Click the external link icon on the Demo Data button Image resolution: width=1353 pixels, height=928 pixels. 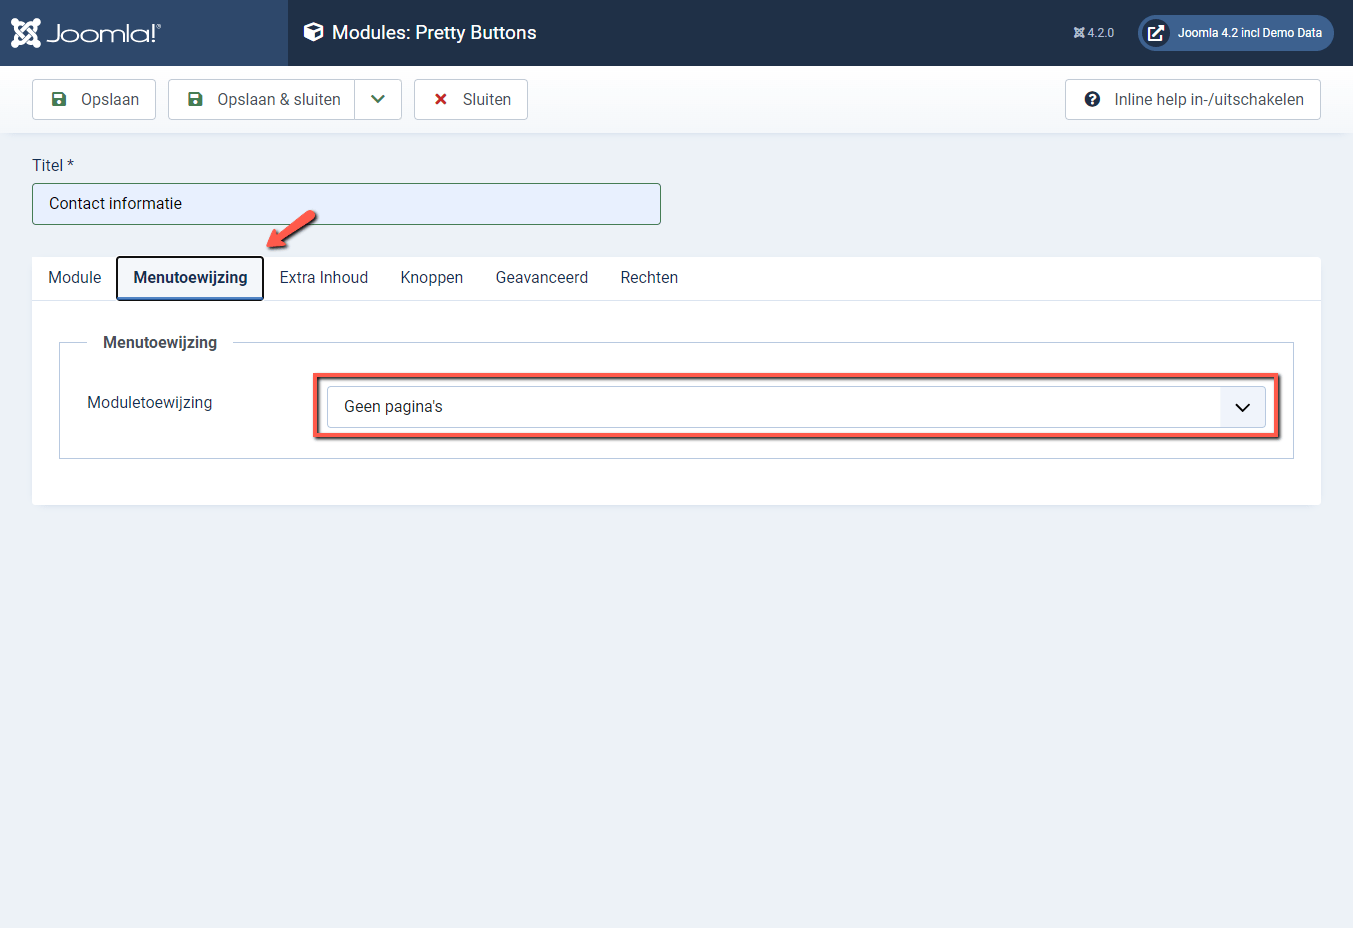pos(1156,32)
